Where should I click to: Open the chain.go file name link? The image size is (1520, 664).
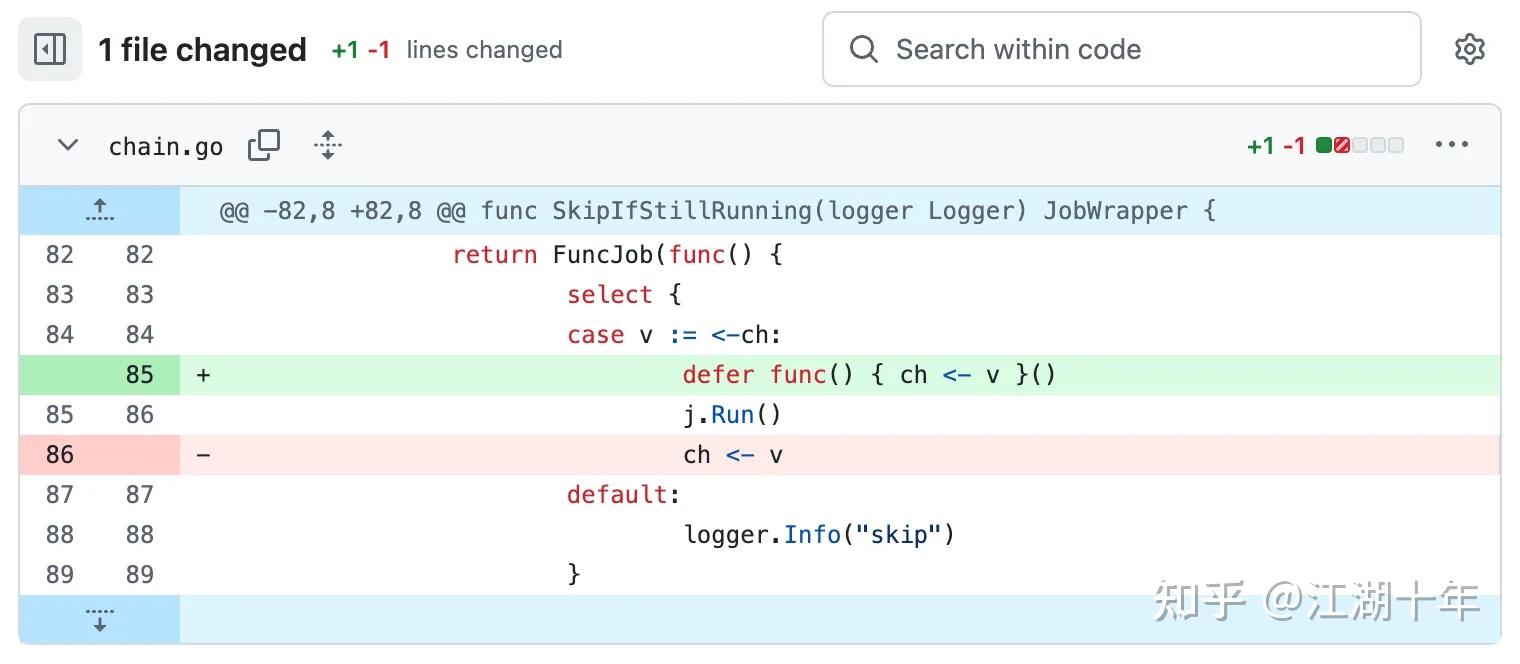pyautogui.click(x=166, y=147)
